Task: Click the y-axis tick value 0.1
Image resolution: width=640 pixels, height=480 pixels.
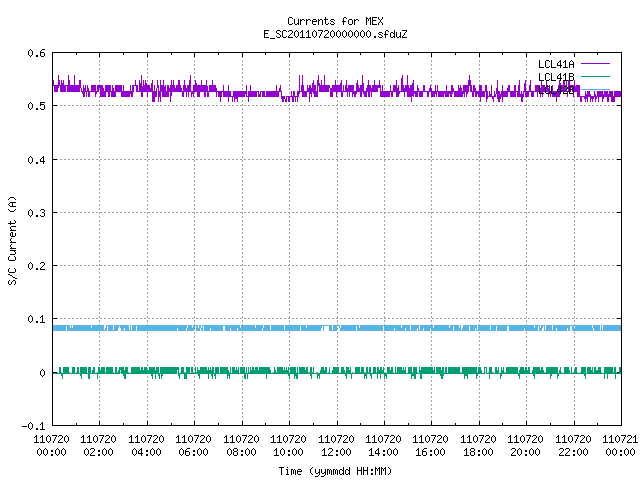Action: [x=36, y=319]
